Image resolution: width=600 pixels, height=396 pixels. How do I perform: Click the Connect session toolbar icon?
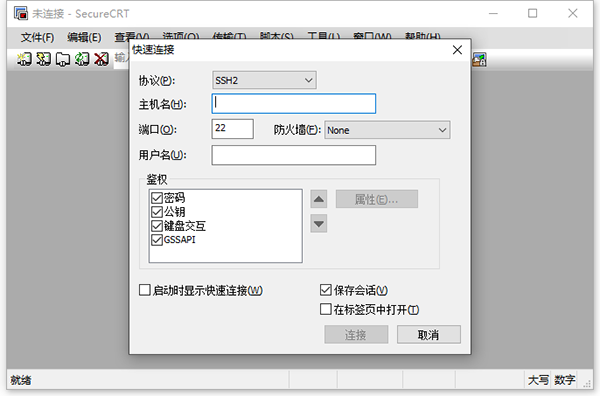[24, 59]
